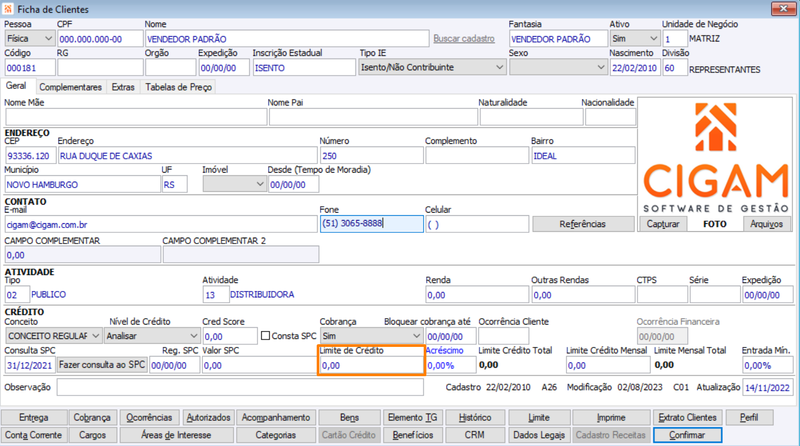Expand the Tipo IE dropdown
Viewport: 800px width, 446px height.
click(x=432, y=67)
